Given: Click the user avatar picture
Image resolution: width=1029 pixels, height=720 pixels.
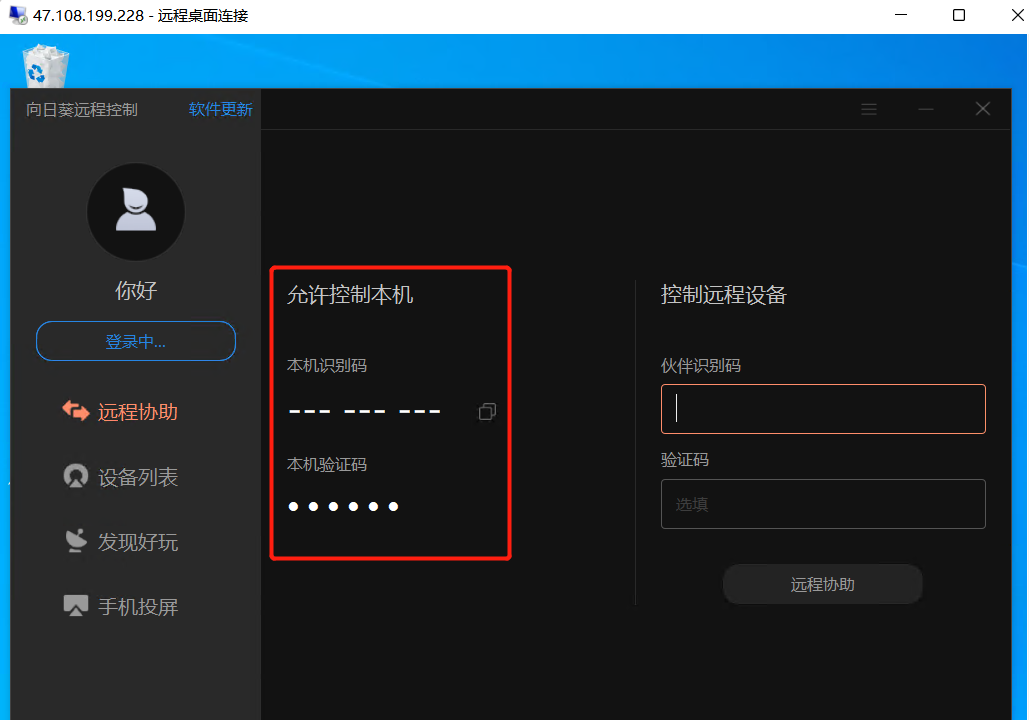Looking at the screenshot, I should pos(136,212).
